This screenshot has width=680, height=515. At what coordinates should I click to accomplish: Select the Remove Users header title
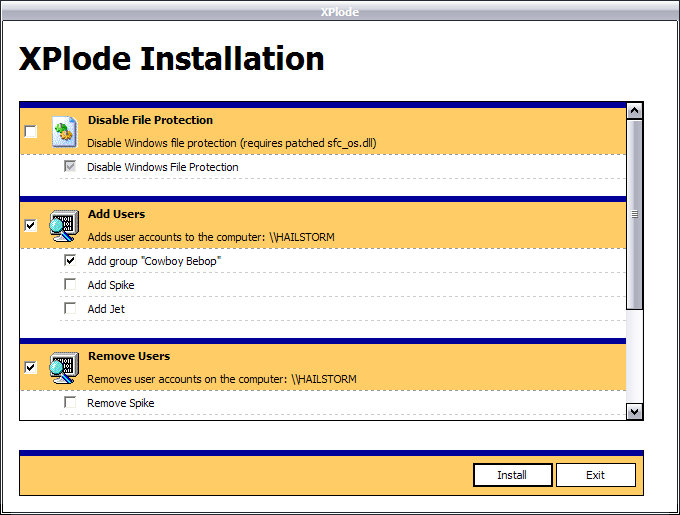click(x=129, y=356)
